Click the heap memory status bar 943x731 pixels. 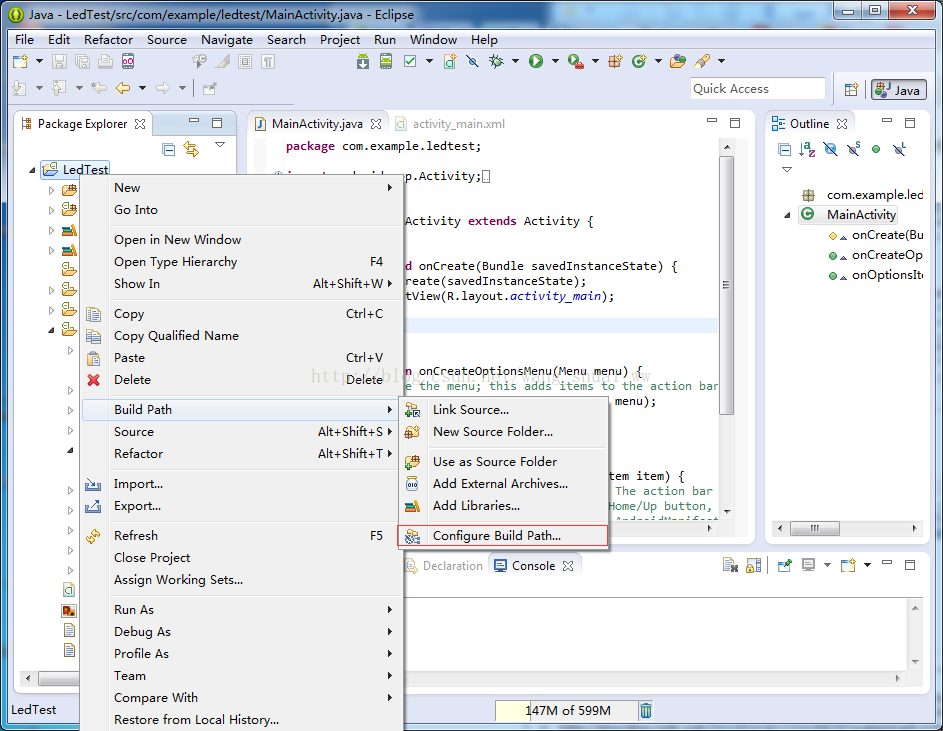point(566,711)
